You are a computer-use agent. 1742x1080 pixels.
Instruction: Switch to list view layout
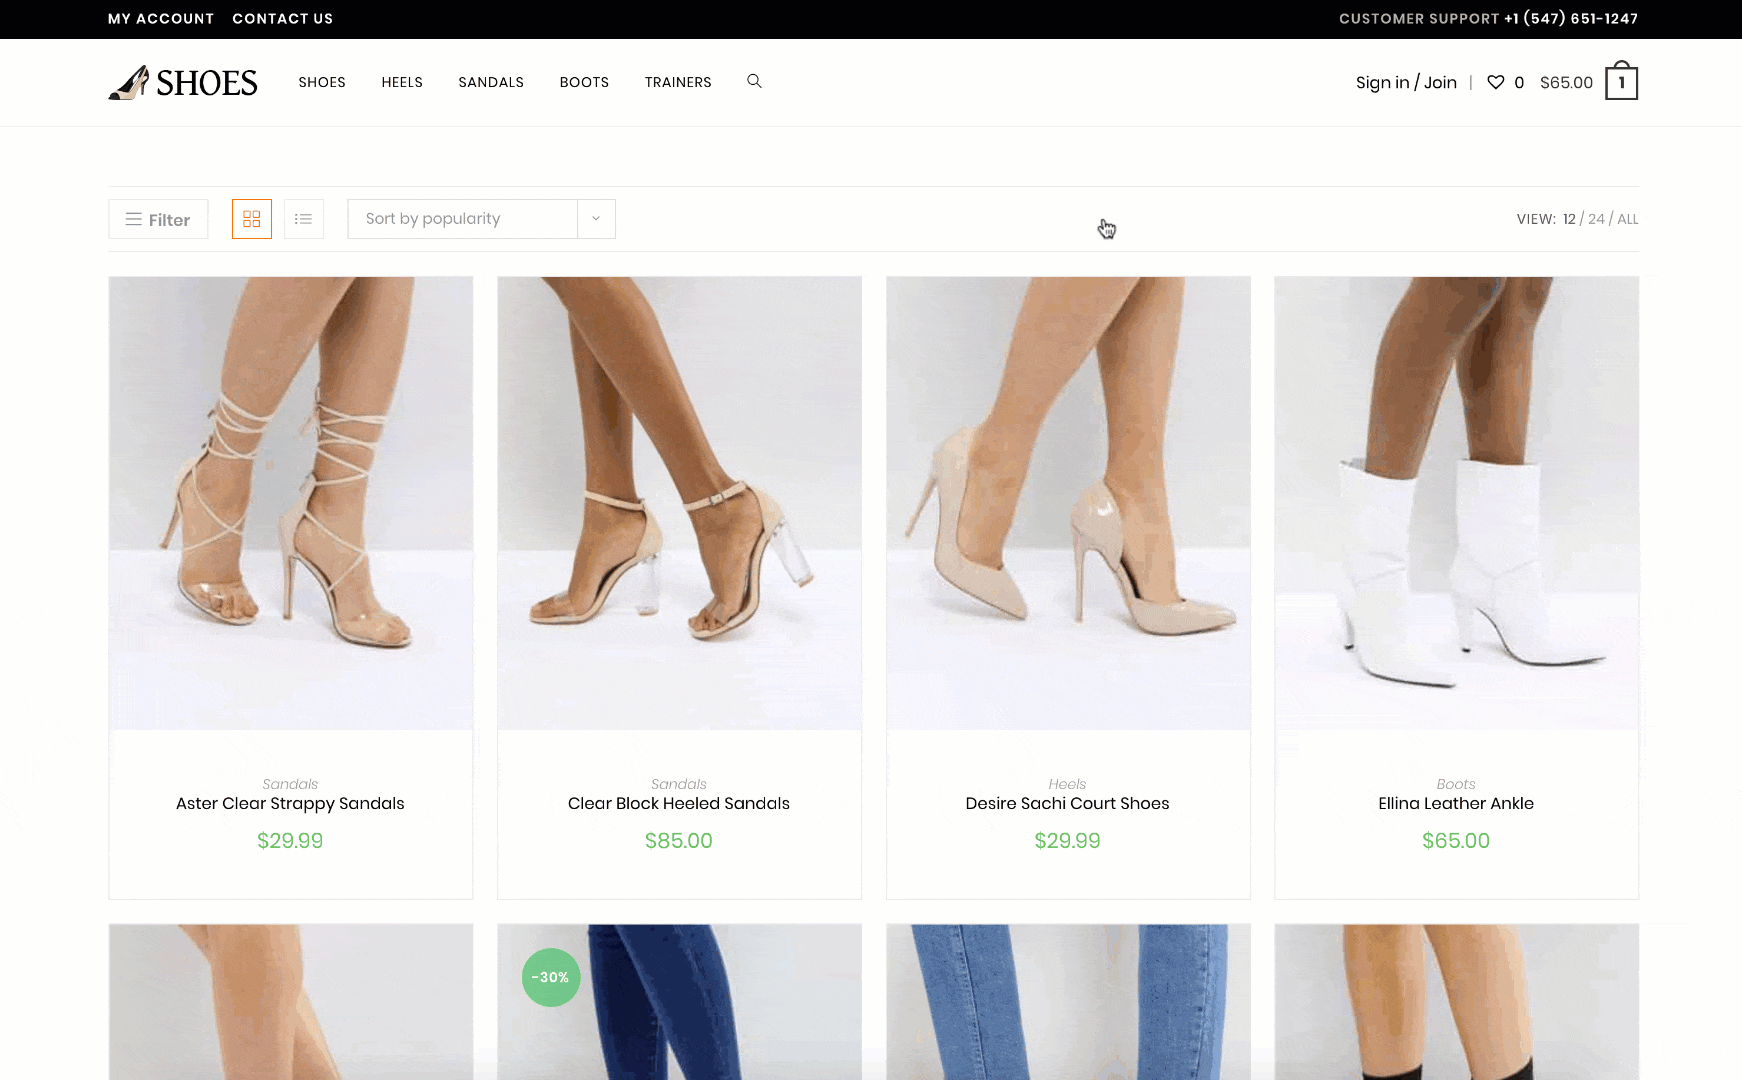(x=304, y=219)
